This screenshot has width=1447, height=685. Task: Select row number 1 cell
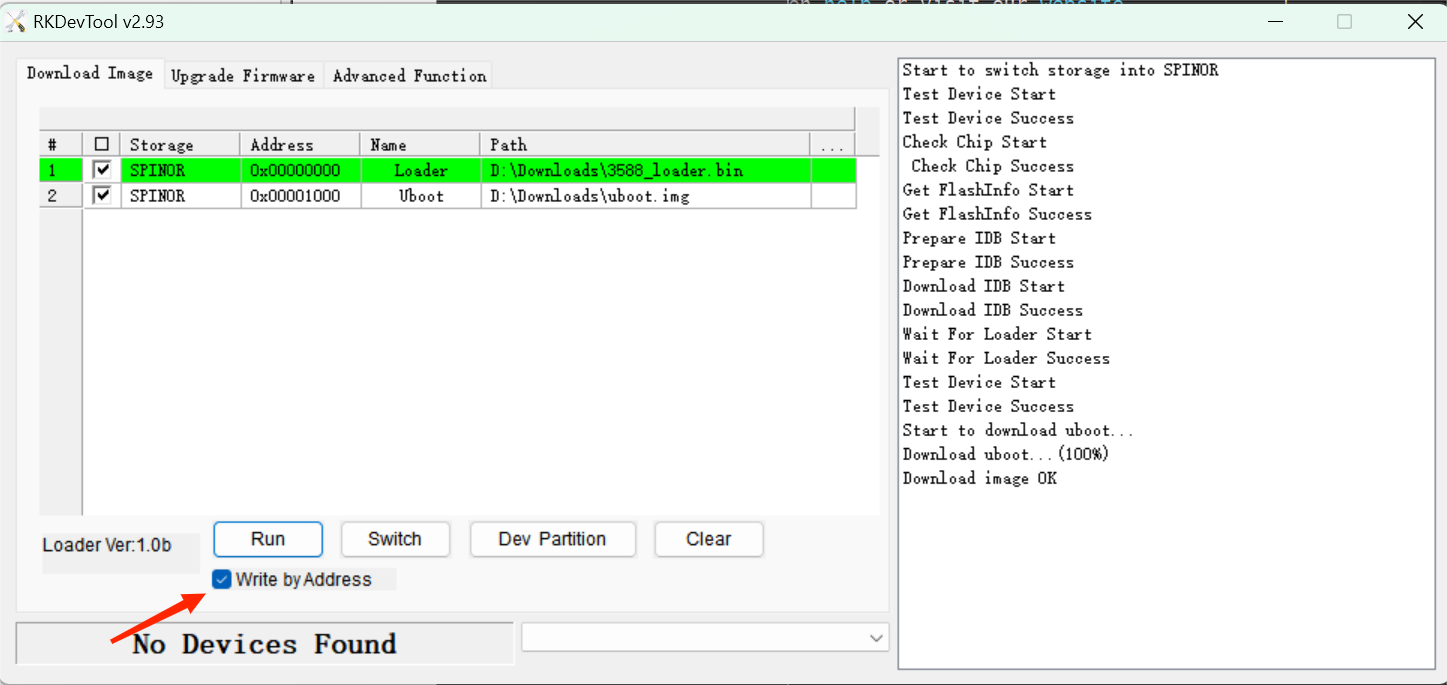(60, 170)
